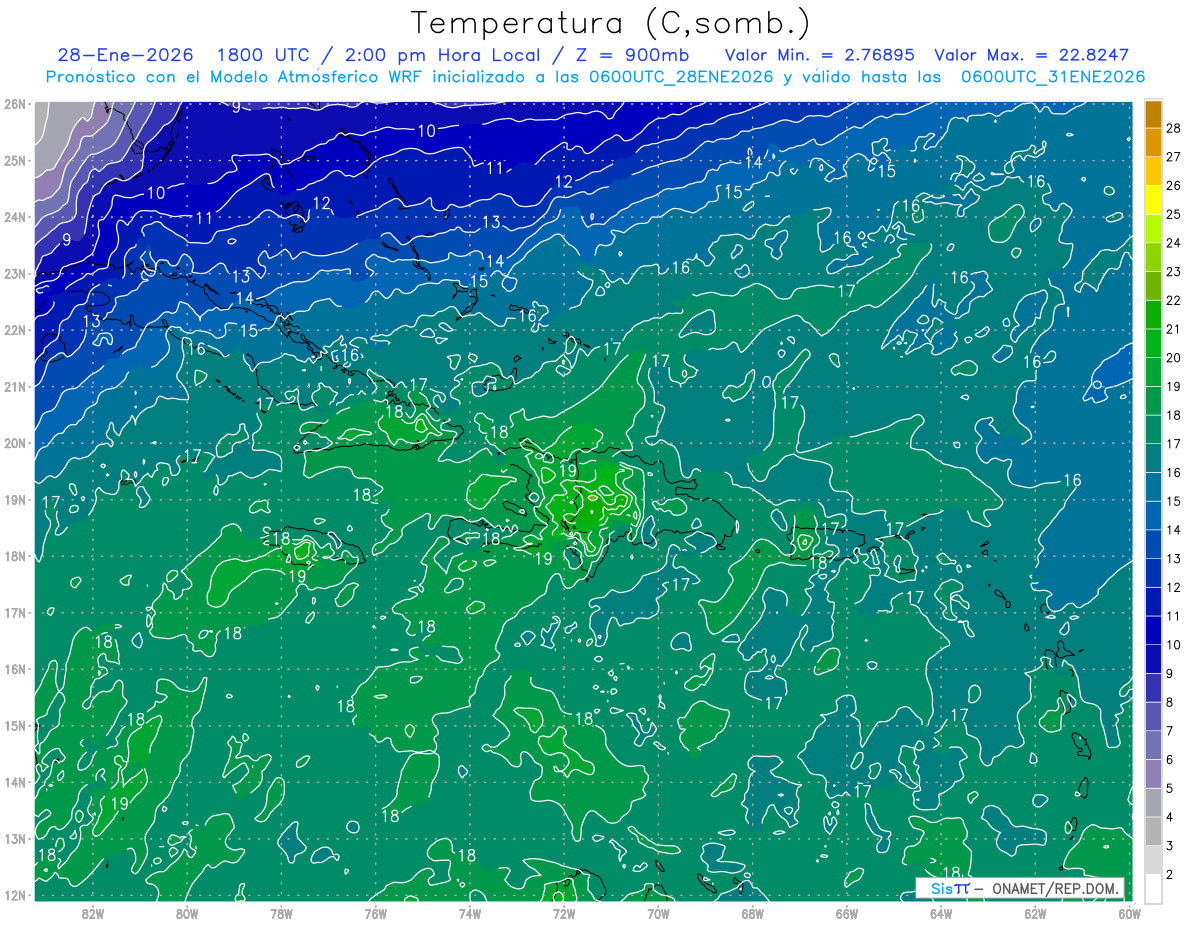Screen dimensions: 1200x927
Task: Click the 80W longitude axis label
Action: (x=187, y=913)
